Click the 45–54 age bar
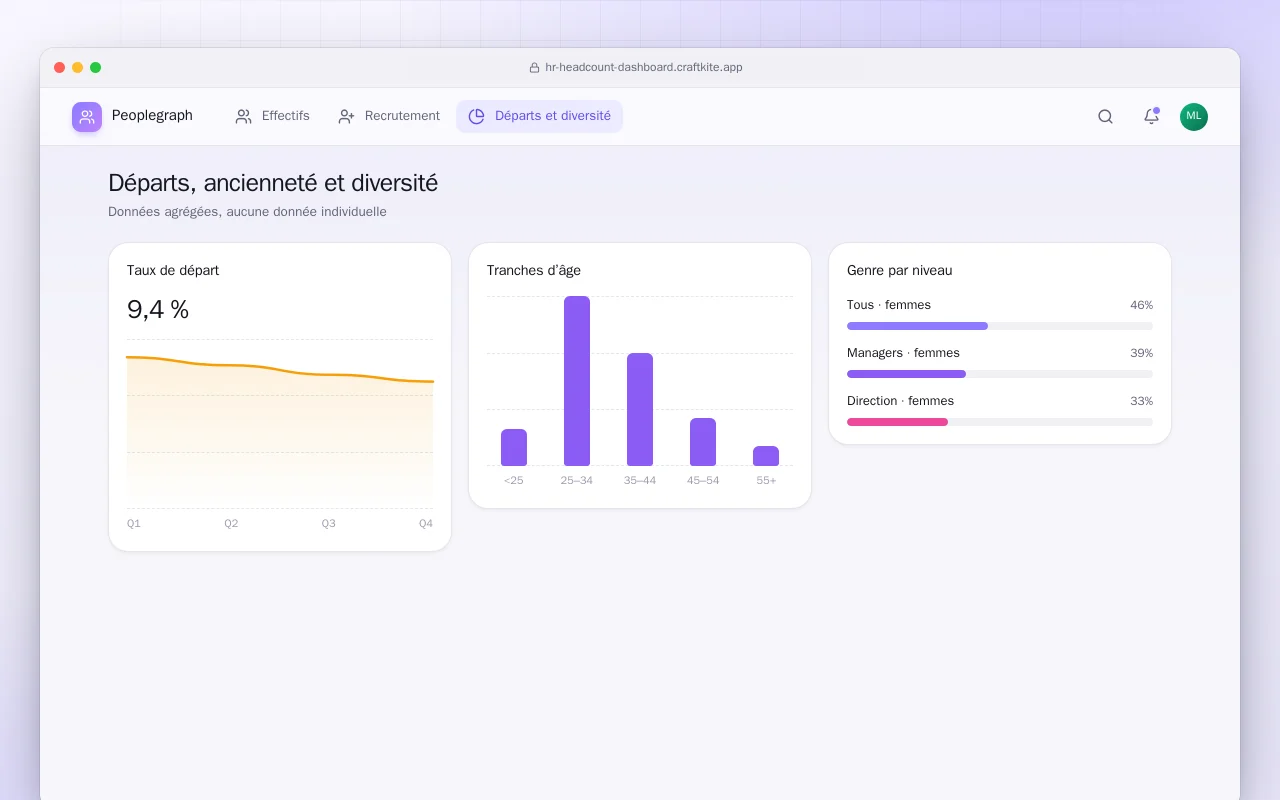 703,442
